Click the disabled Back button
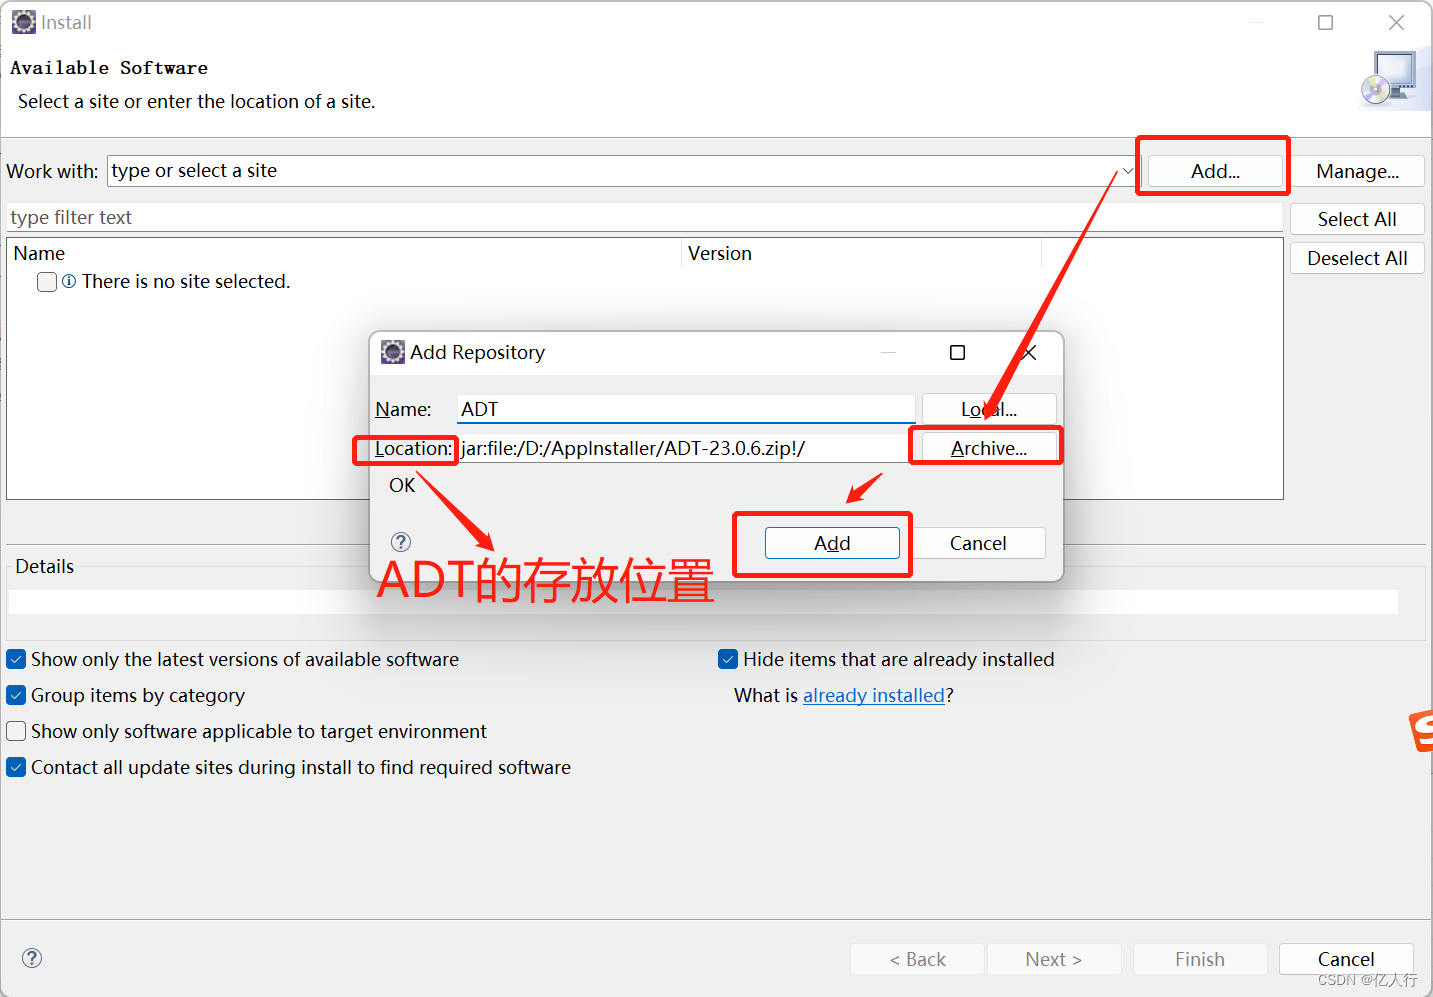Screen dimensions: 1433x997 pyautogui.click(x=917, y=959)
